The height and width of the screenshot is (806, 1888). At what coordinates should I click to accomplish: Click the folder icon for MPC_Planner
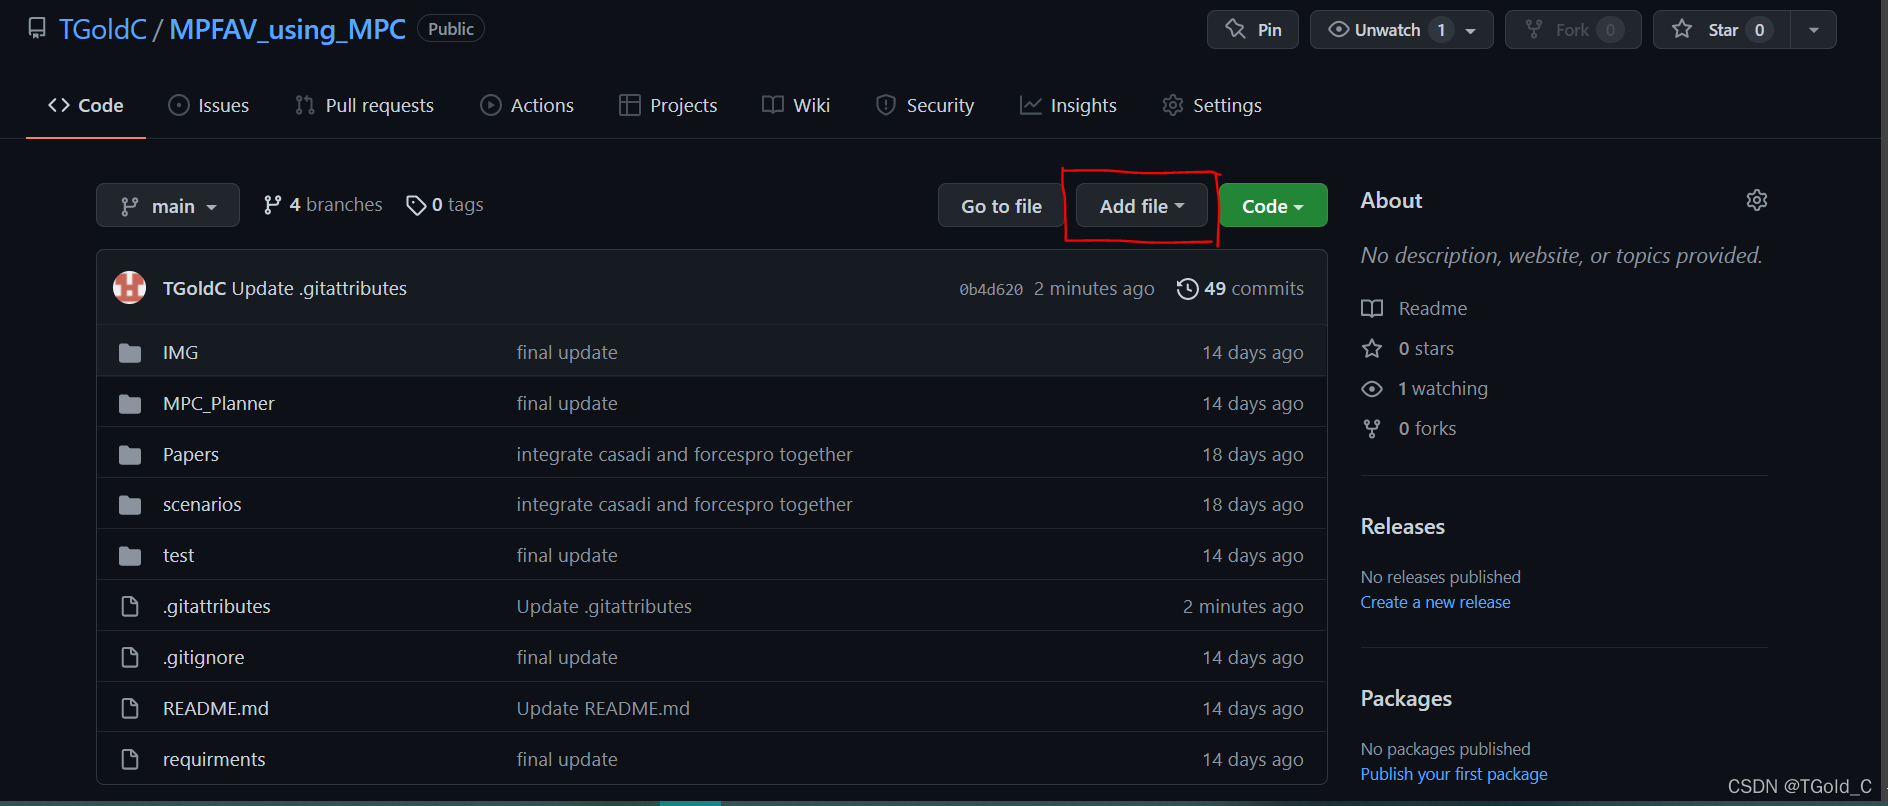(130, 403)
